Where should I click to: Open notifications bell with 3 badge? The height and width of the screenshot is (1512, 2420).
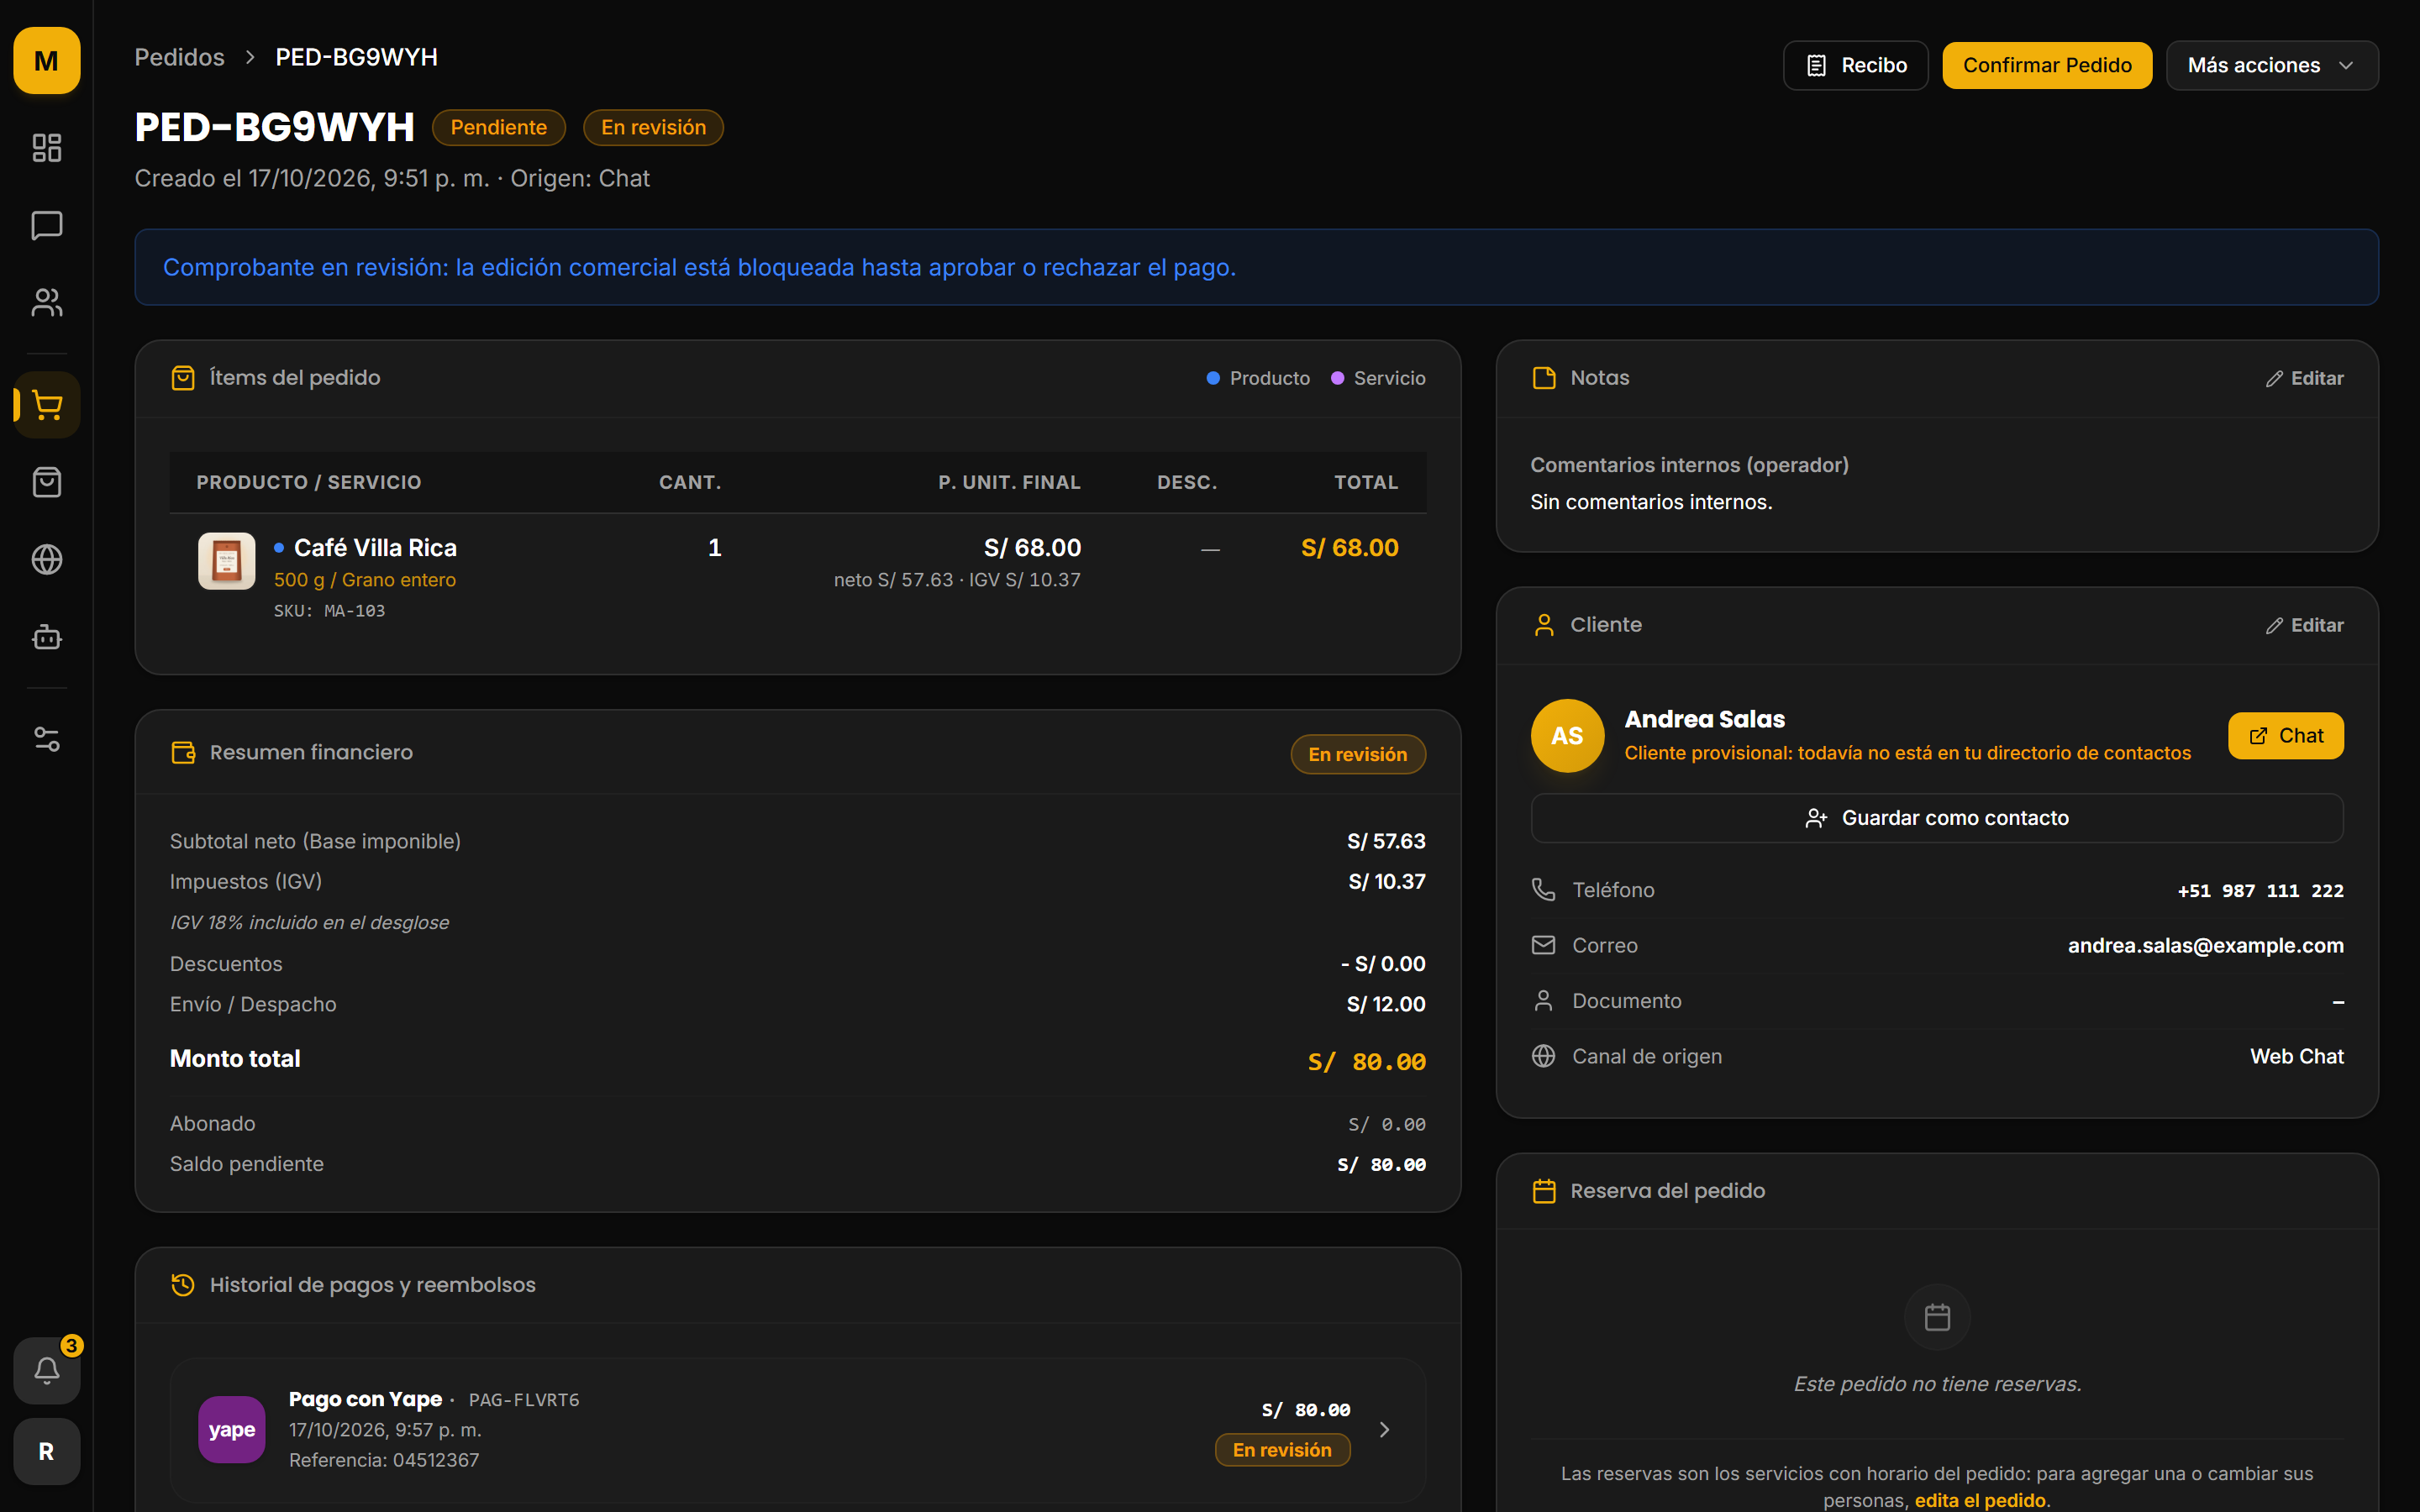point(47,1370)
